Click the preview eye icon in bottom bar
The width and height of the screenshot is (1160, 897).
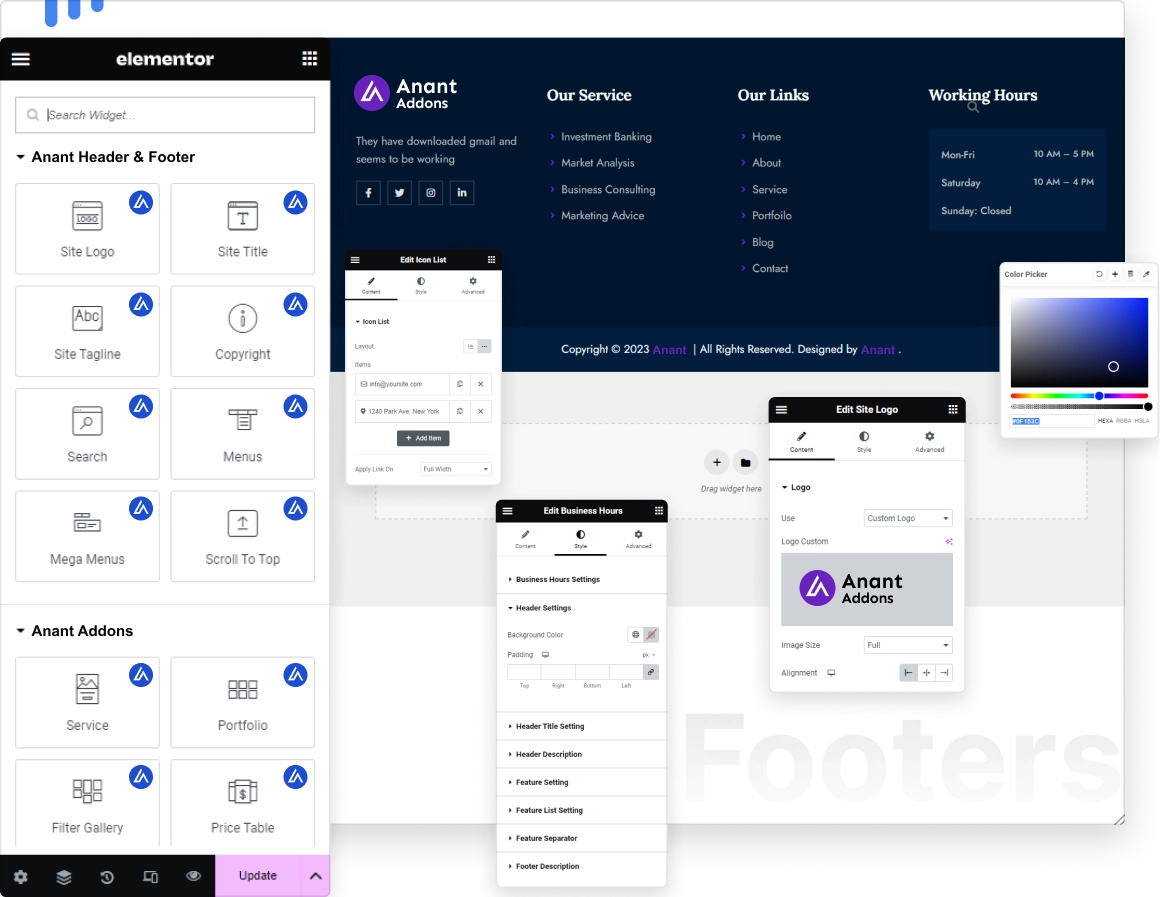coord(193,876)
